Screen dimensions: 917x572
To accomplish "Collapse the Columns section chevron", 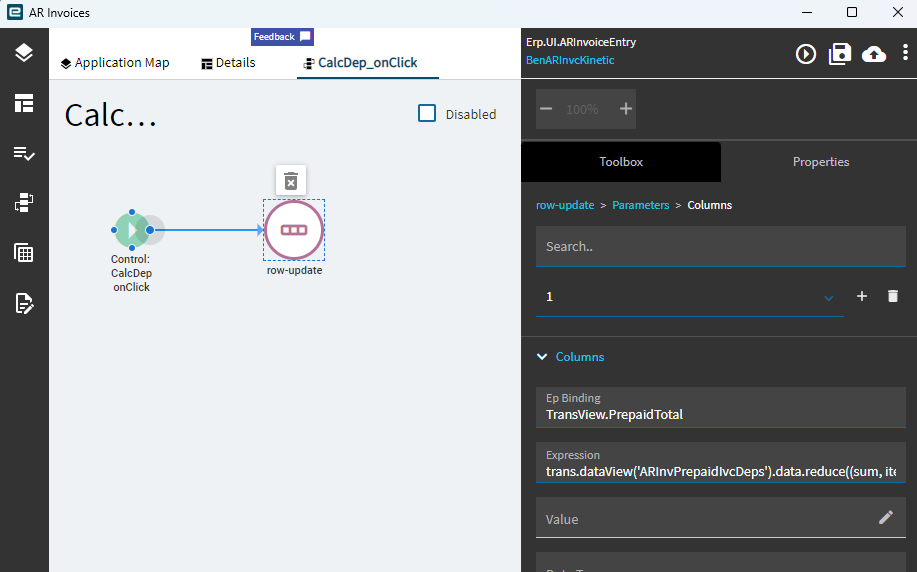I will (543, 357).
